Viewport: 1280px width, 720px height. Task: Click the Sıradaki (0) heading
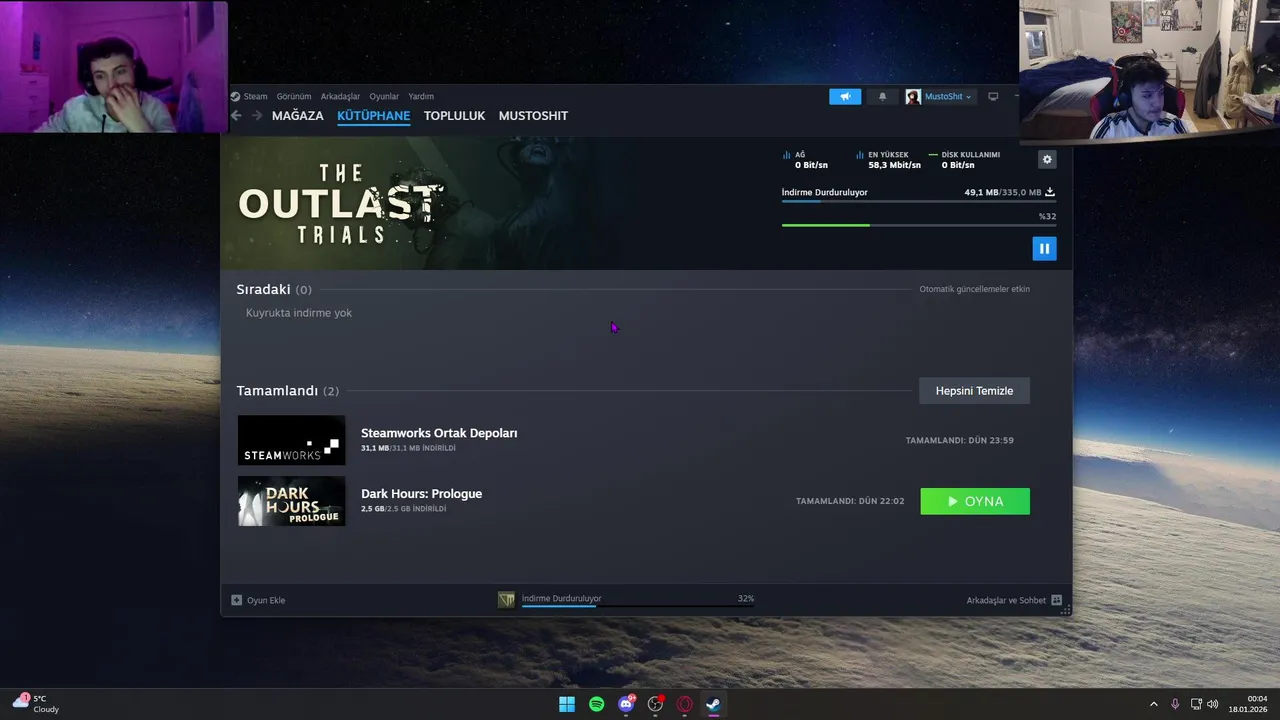point(274,289)
